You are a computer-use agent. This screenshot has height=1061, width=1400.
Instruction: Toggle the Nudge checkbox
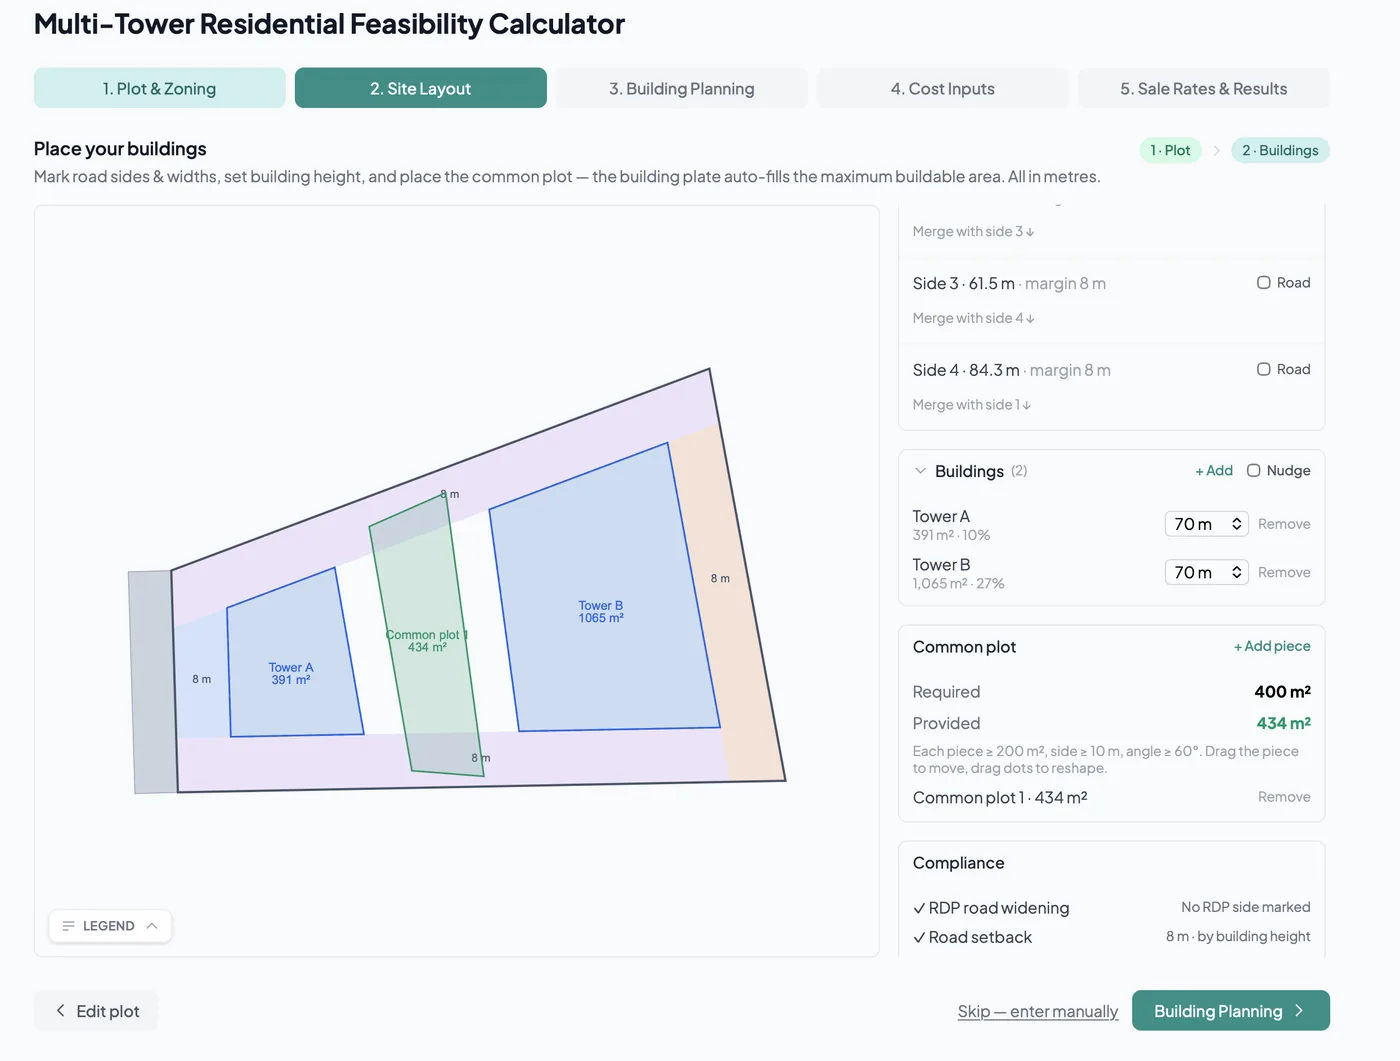pyautogui.click(x=1254, y=470)
